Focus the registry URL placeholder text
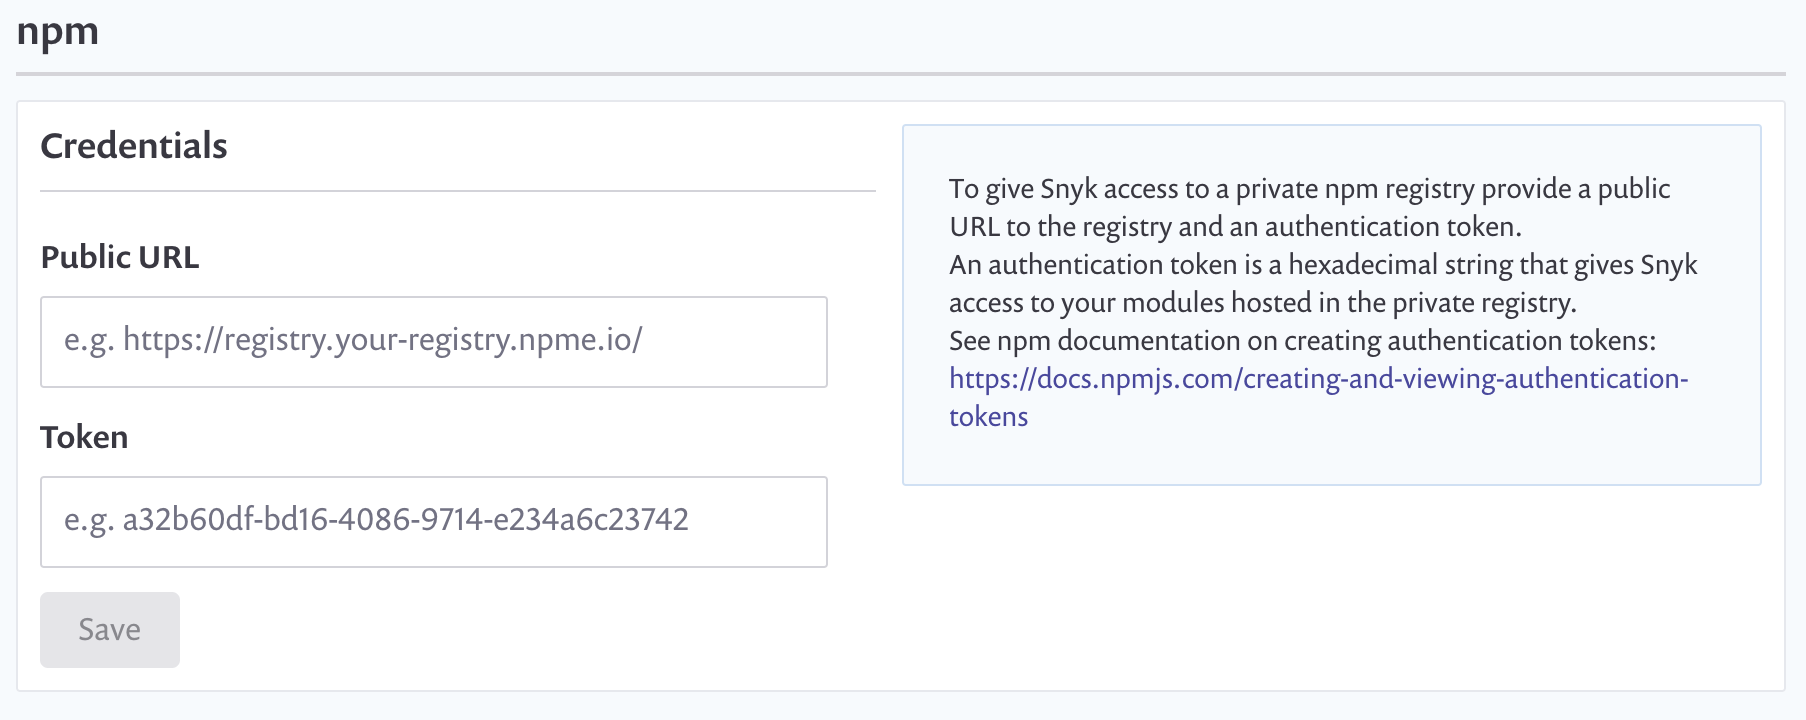 coord(355,341)
